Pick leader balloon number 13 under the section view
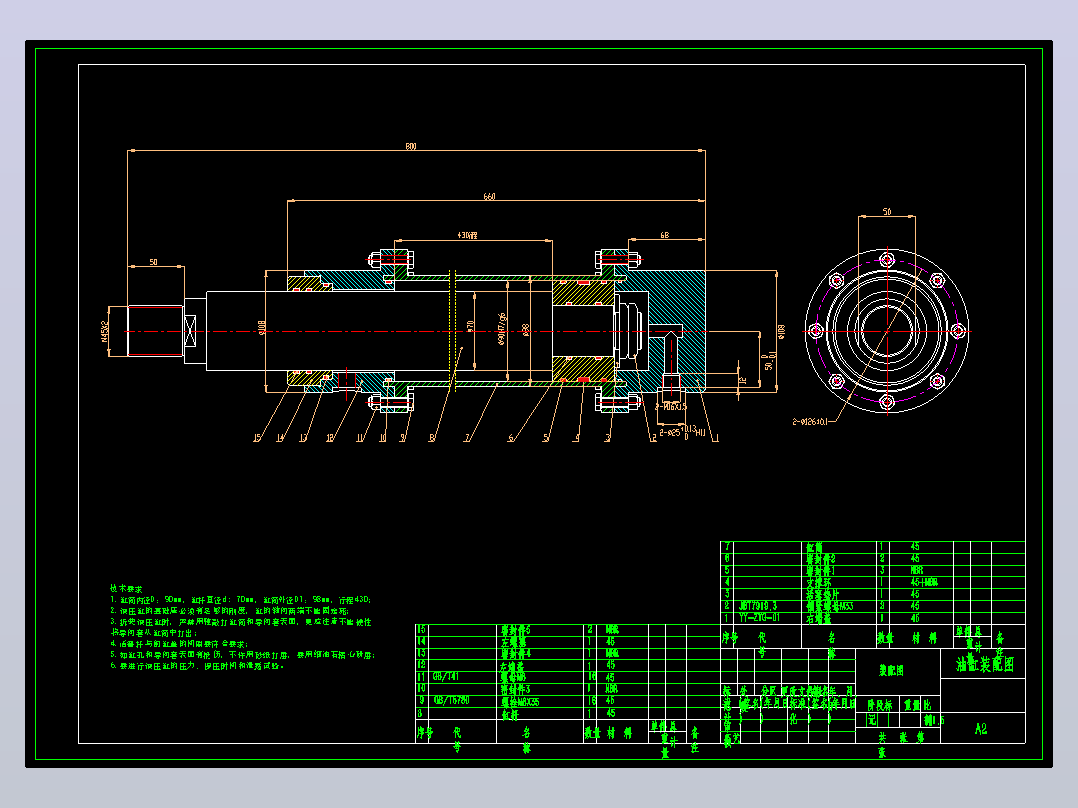Viewport: 1078px width, 808px height. pos(303,438)
